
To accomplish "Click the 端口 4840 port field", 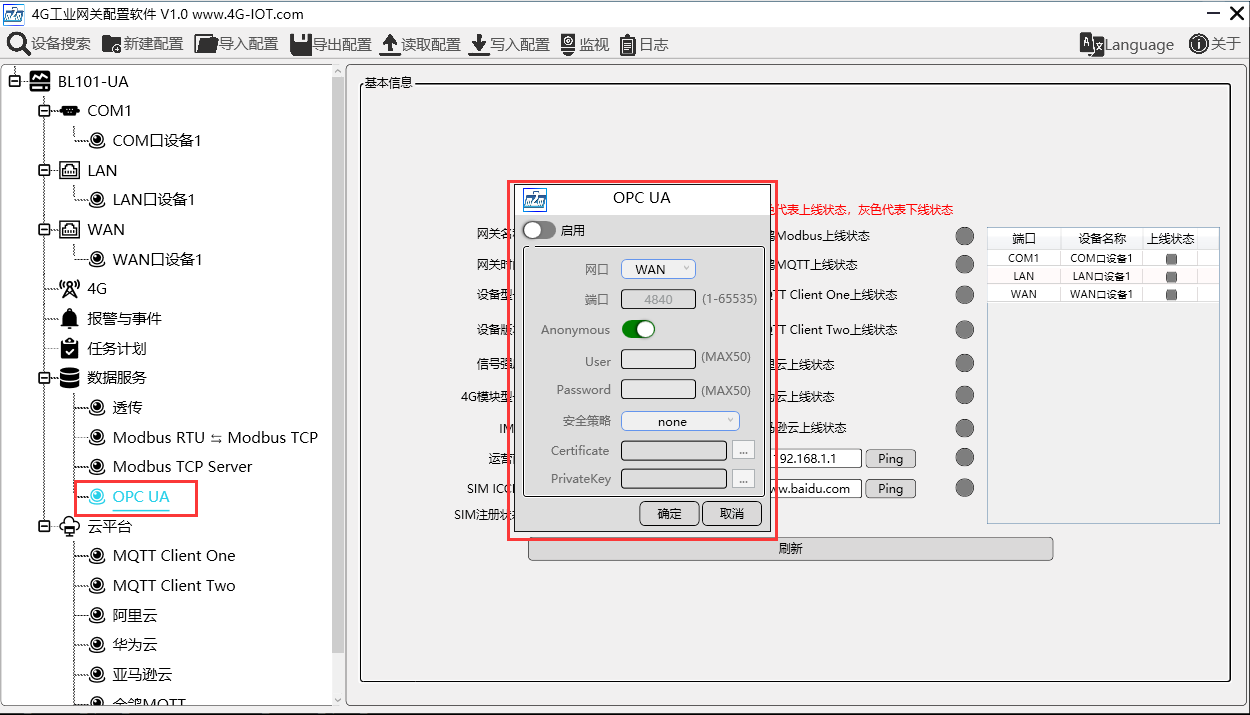I will tap(658, 299).
